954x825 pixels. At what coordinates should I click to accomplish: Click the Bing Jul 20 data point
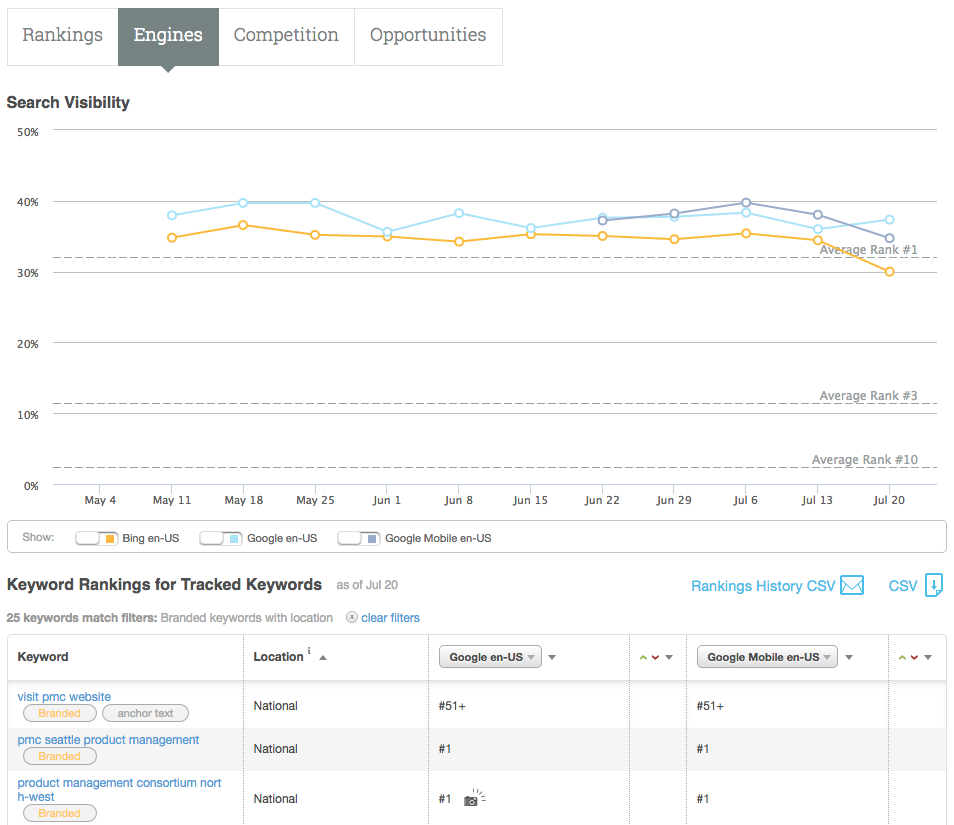click(889, 272)
